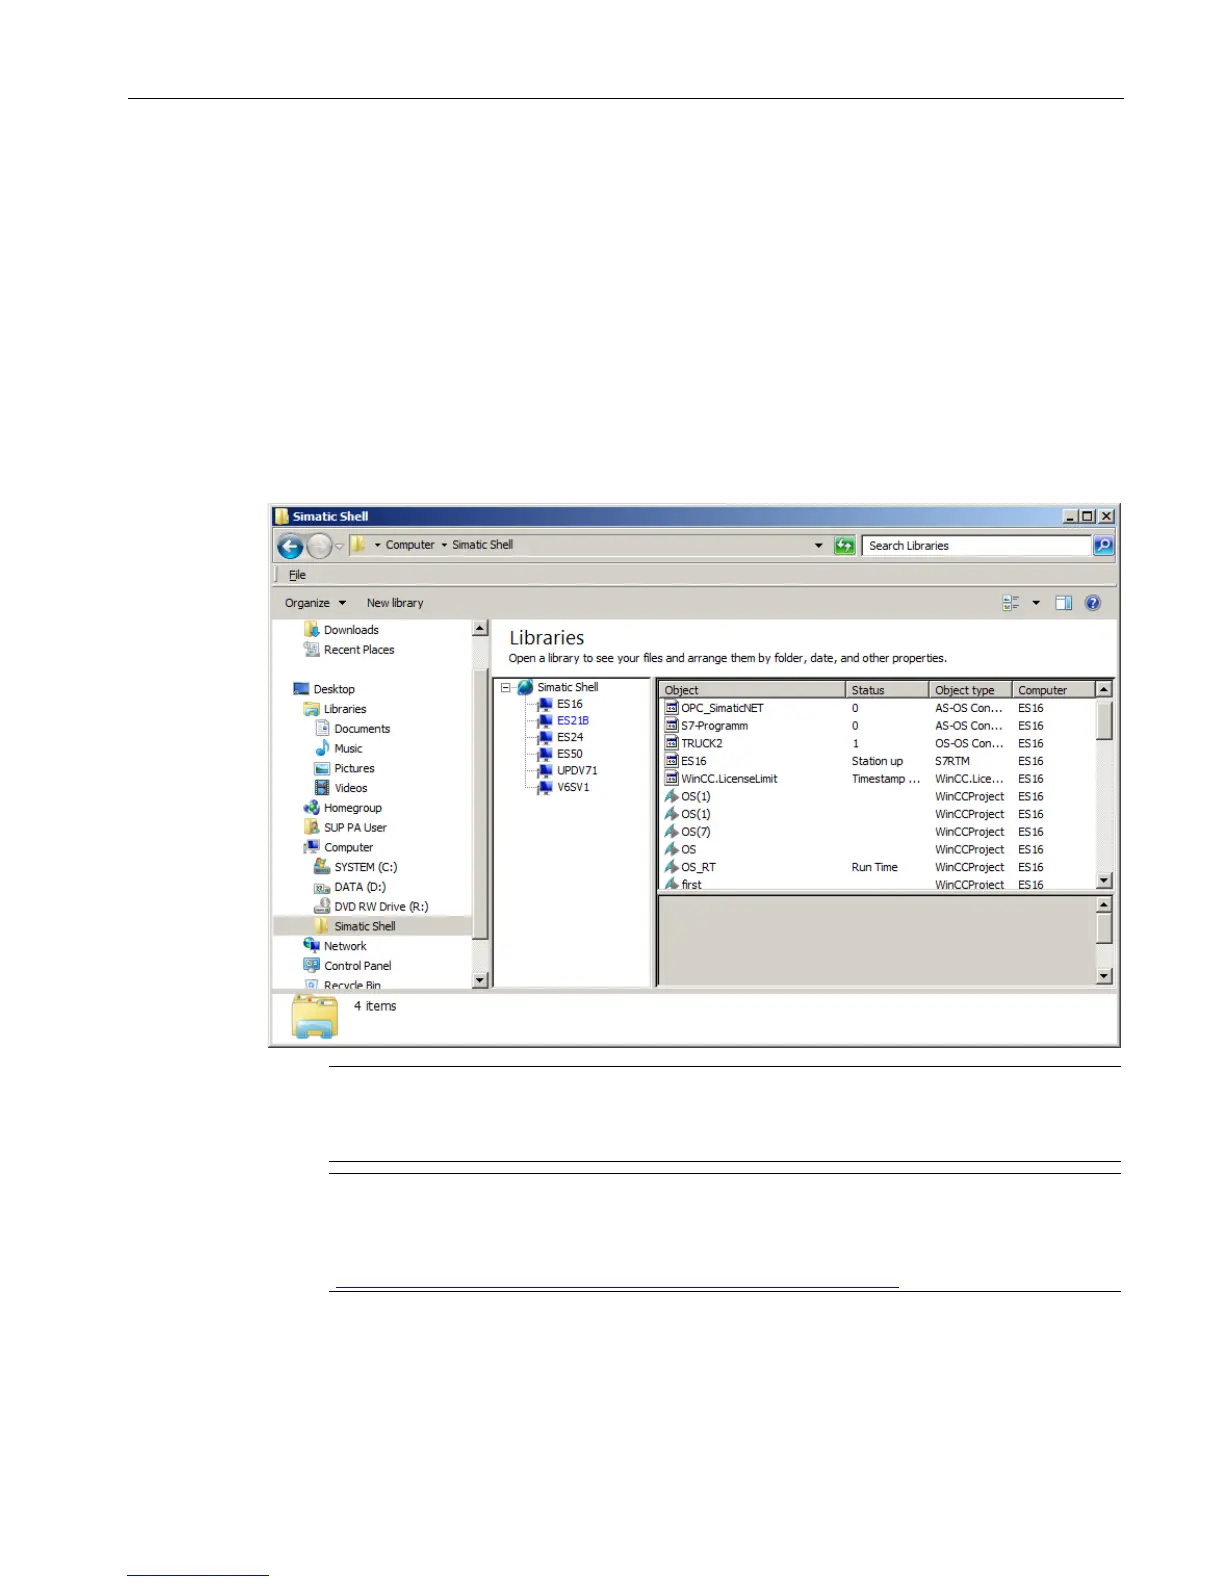
Task: Open the help question mark icon
Action: pos(1093,603)
